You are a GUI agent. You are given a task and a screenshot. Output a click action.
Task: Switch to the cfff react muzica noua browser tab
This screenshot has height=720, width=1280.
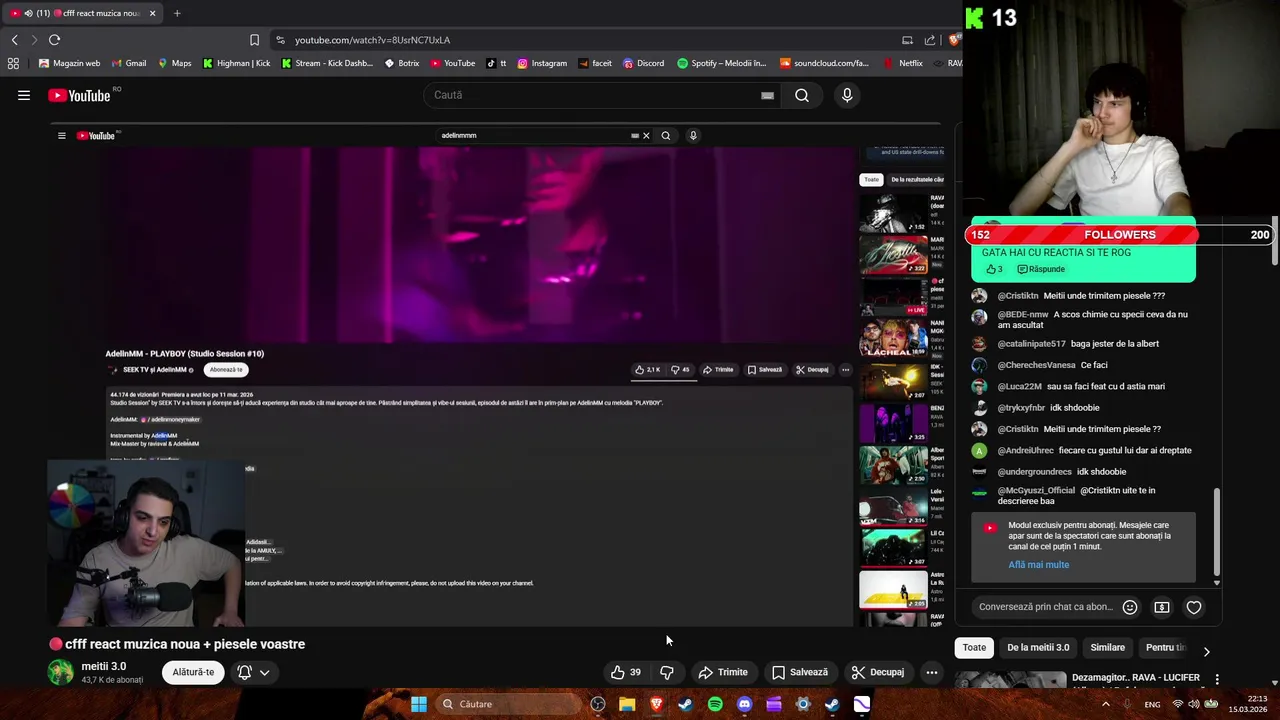(83, 13)
